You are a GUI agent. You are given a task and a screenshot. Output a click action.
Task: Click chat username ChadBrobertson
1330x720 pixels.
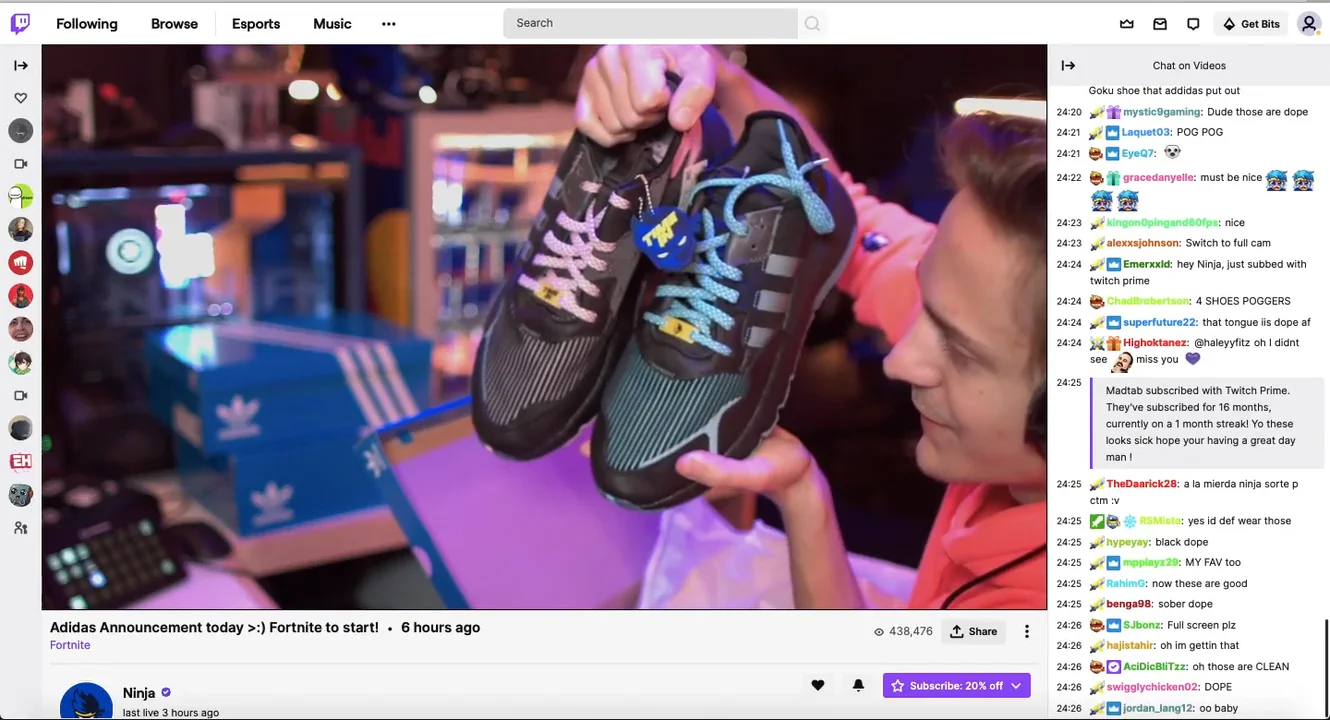pos(1148,301)
